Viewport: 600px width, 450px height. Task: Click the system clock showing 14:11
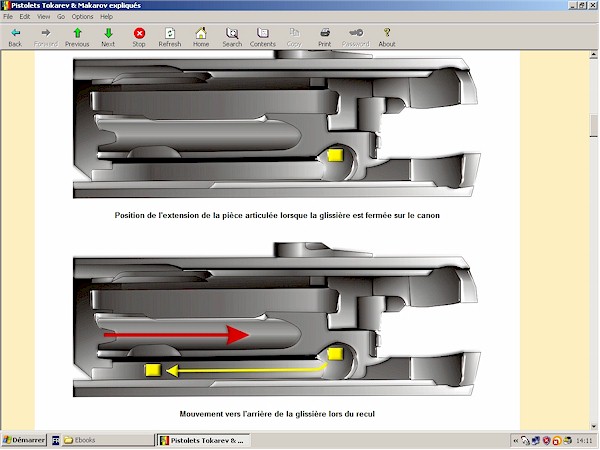(584, 441)
